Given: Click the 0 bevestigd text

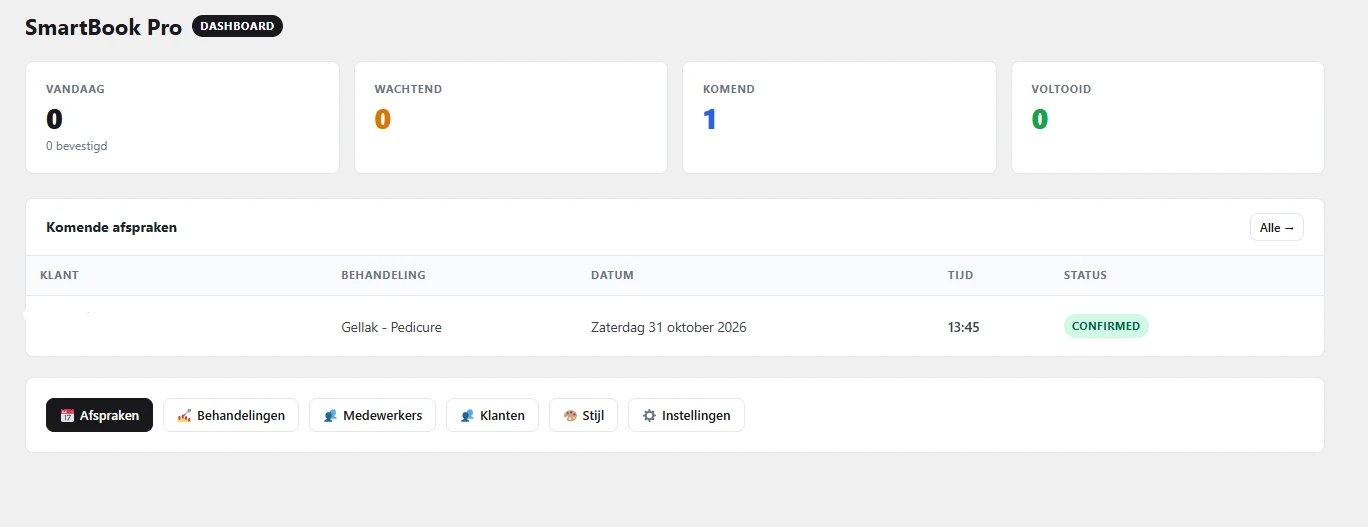Looking at the screenshot, I should pos(76,146).
